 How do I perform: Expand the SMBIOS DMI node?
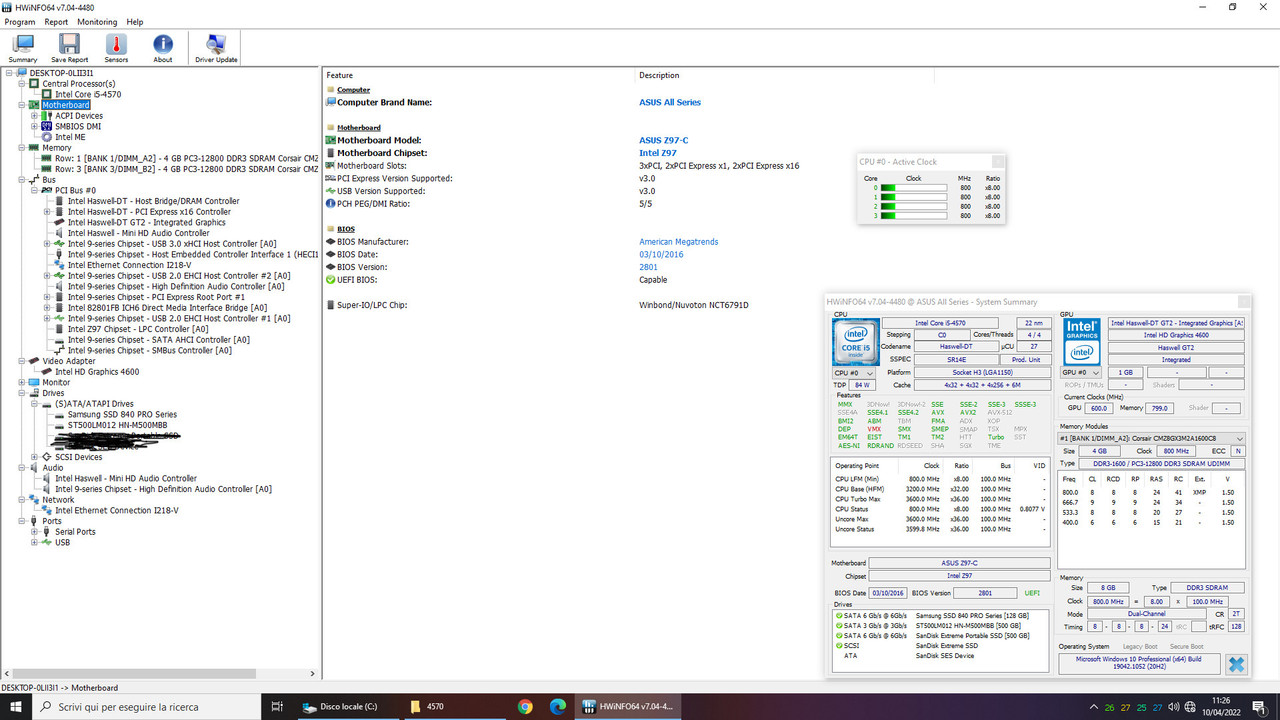pyautogui.click(x=34, y=126)
